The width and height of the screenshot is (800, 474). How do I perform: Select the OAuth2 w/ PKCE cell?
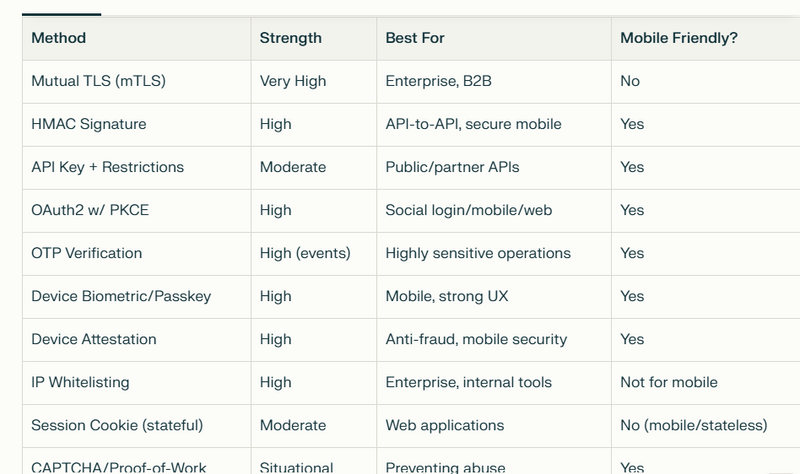pos(92,210)
